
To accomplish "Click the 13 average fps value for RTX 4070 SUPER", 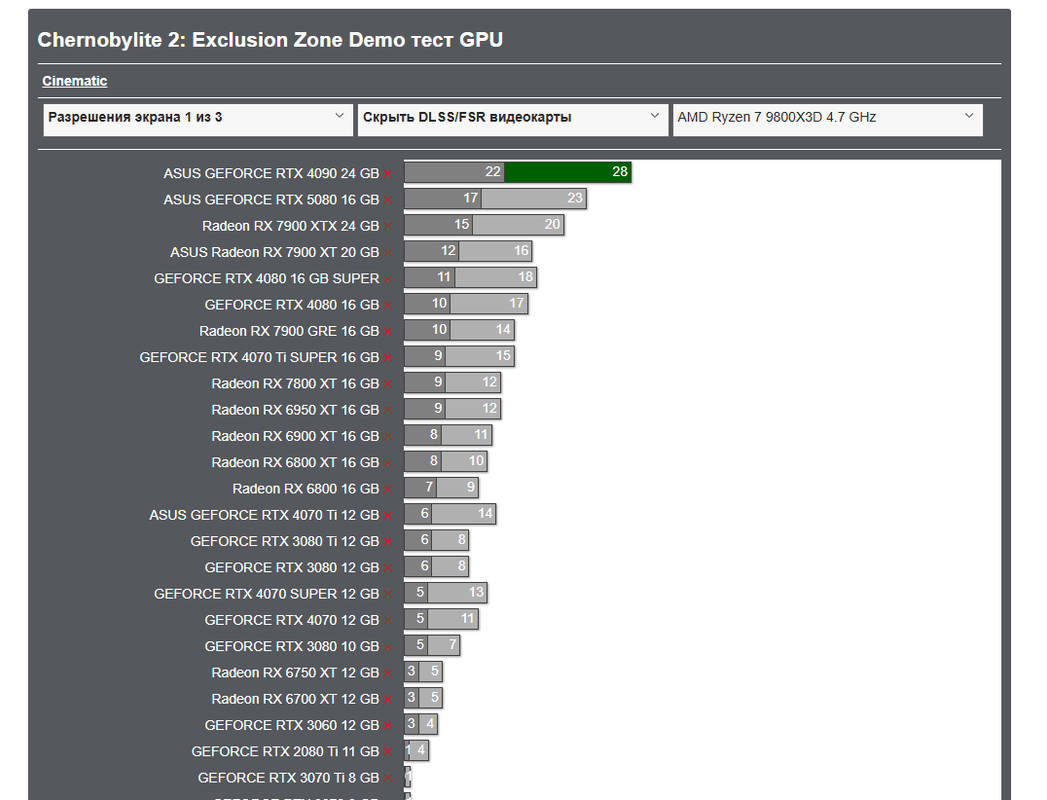I will 476,592.
